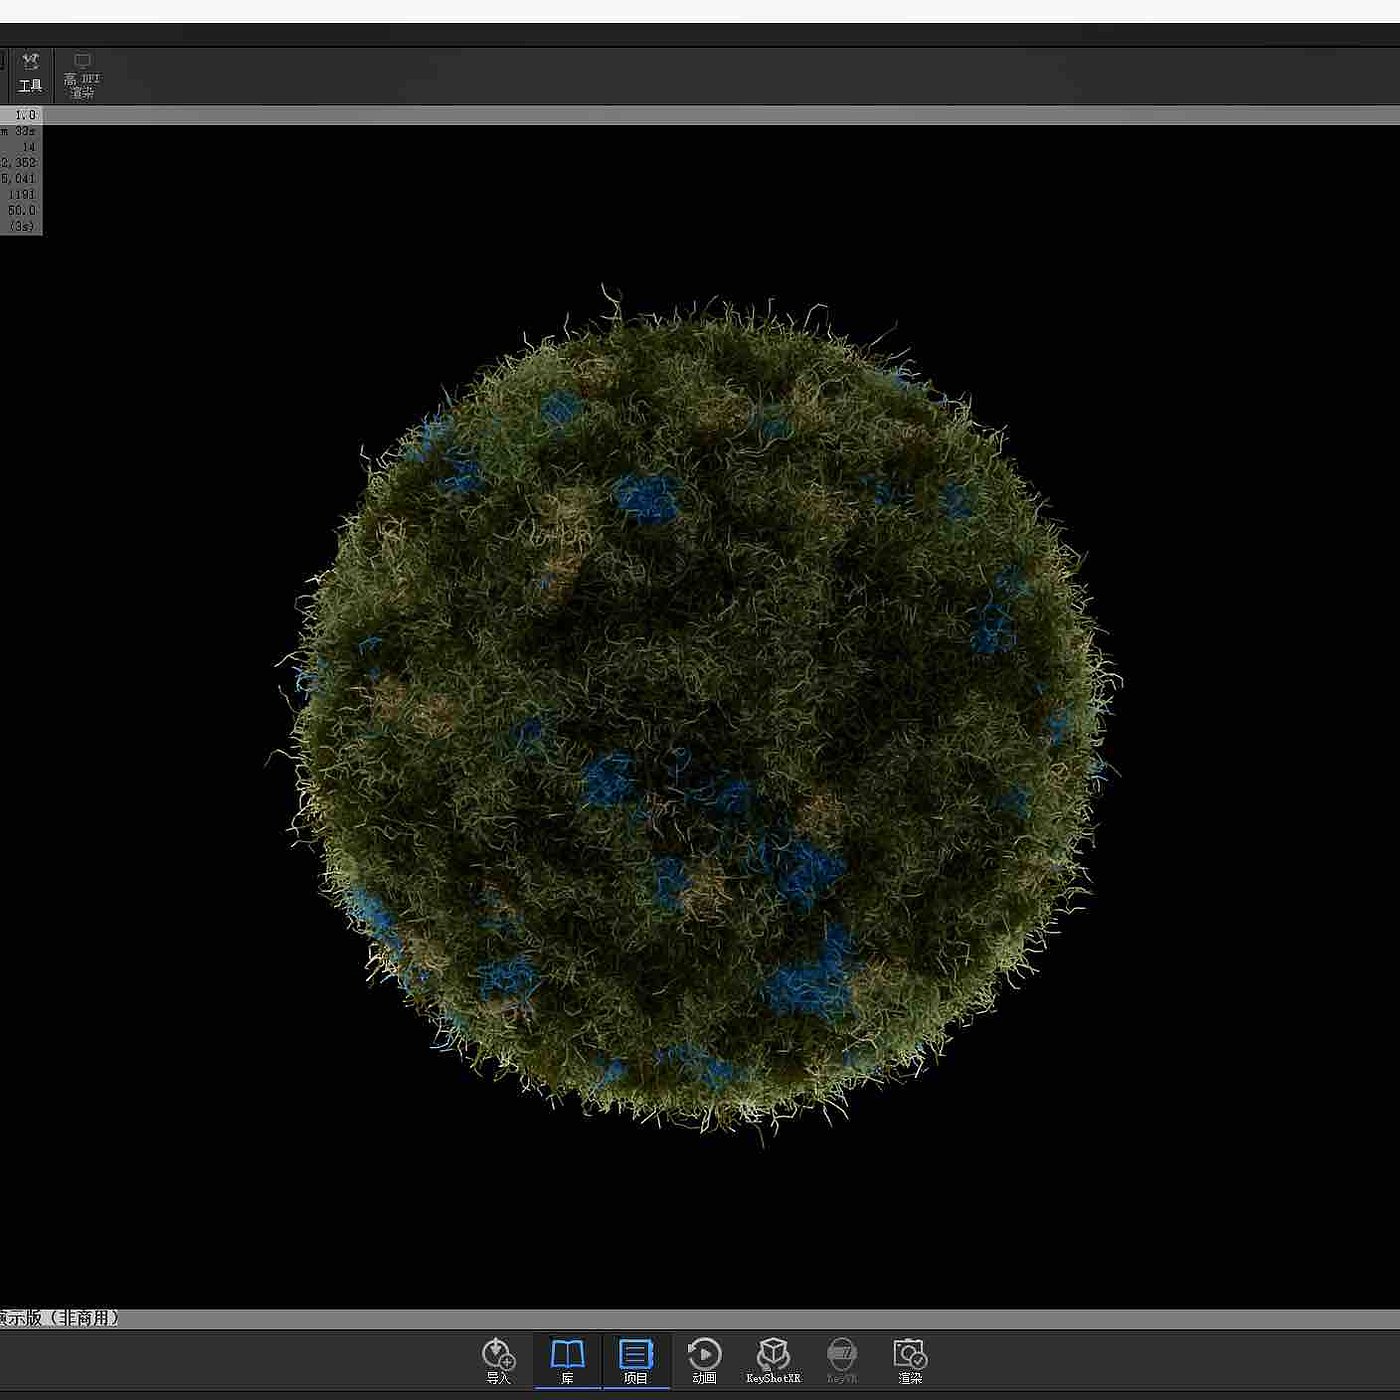This screenshot has height=1400, width=1400.
Task: Toggle the 项目 (Project) panel
Action: pos(635,1360)
